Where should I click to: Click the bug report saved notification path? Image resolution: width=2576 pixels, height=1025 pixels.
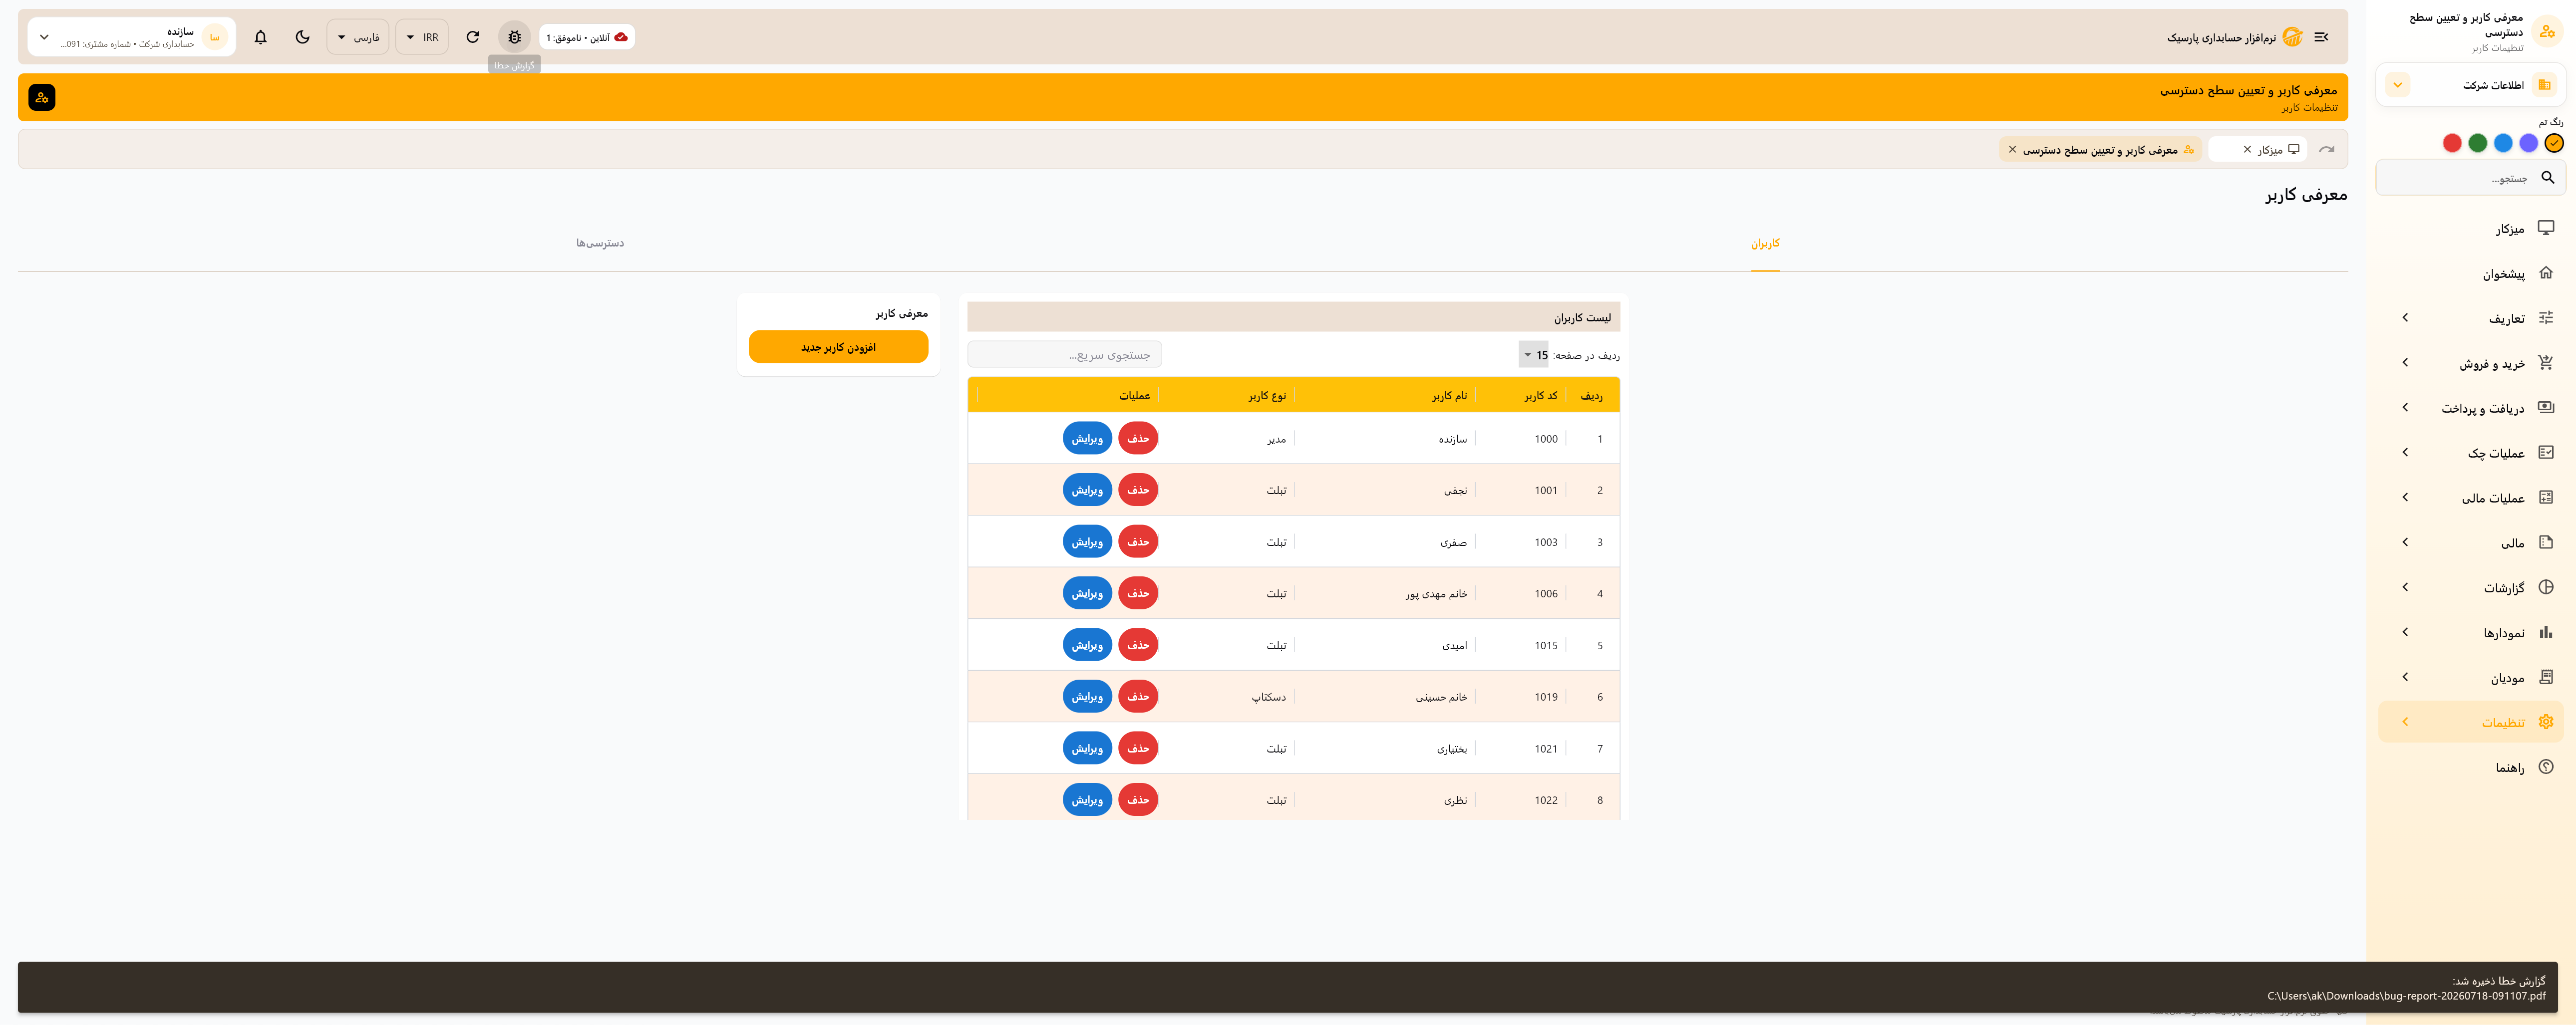point(2406,996)
